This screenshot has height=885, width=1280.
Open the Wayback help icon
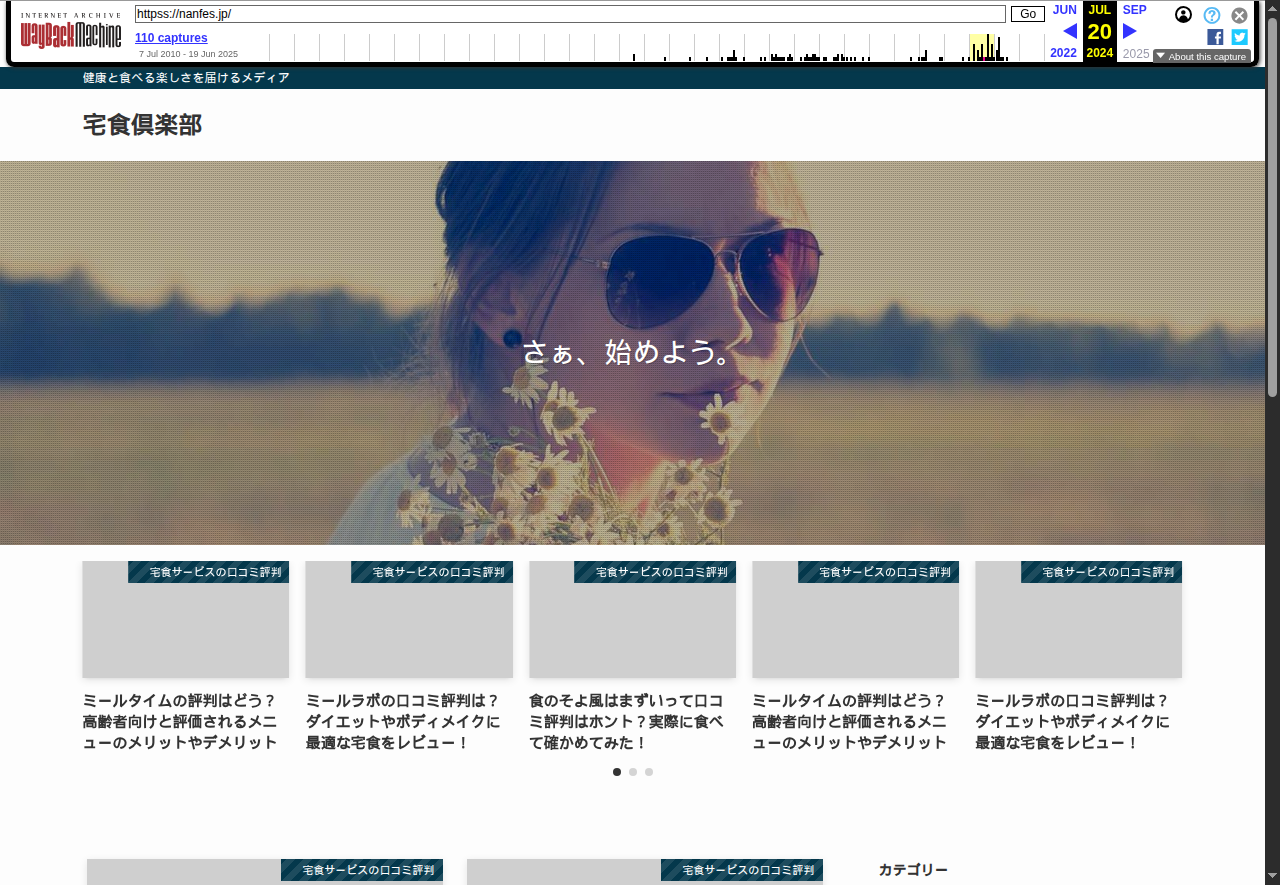tap(1211, 15)
